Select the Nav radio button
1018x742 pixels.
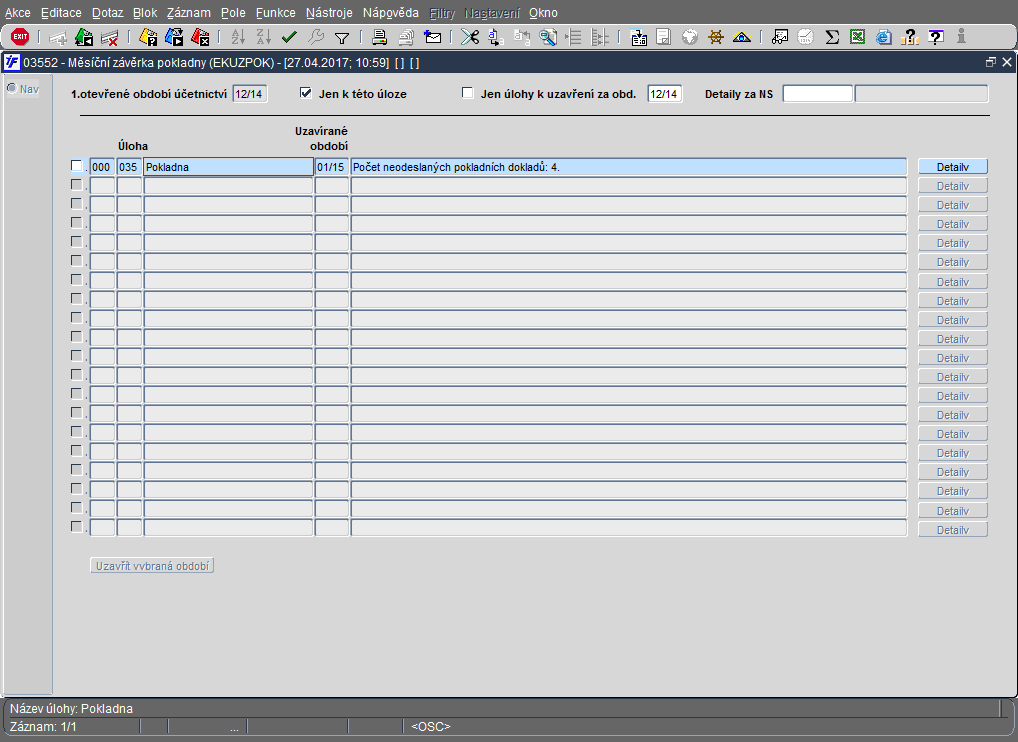coord(12,88)
